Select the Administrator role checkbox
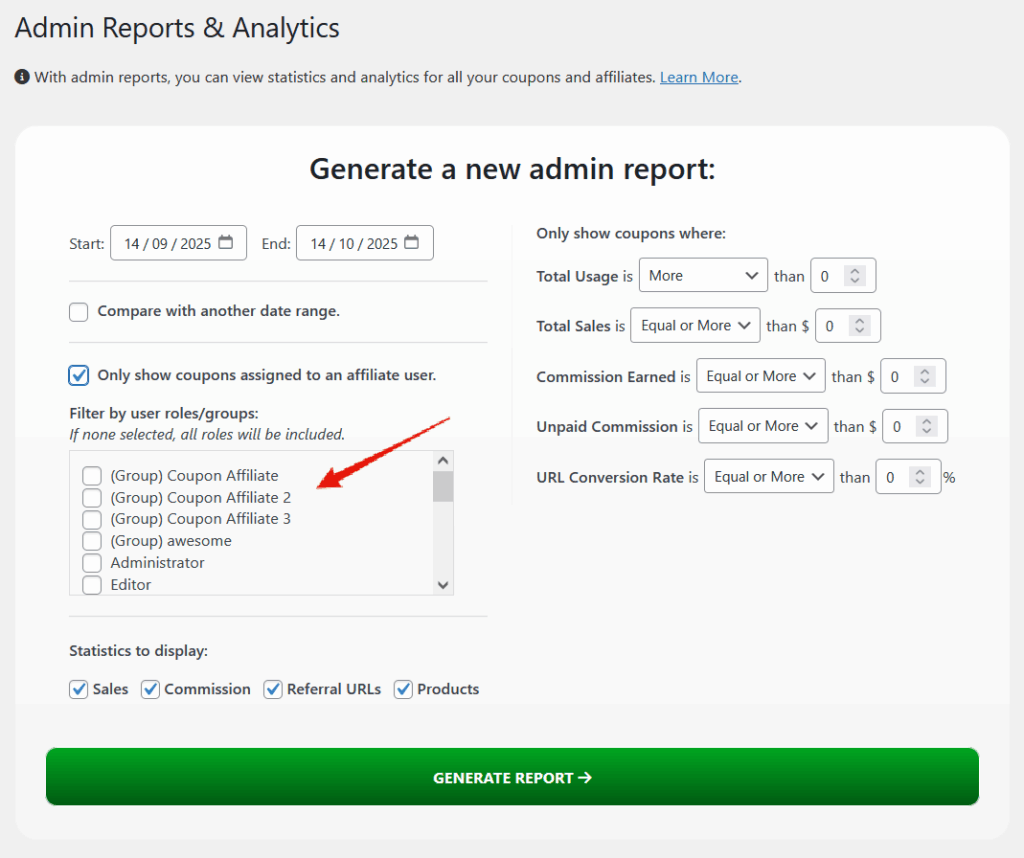The width and height of the screenshot is (1024, 858). pyautogui.click(x=92, y=563)
